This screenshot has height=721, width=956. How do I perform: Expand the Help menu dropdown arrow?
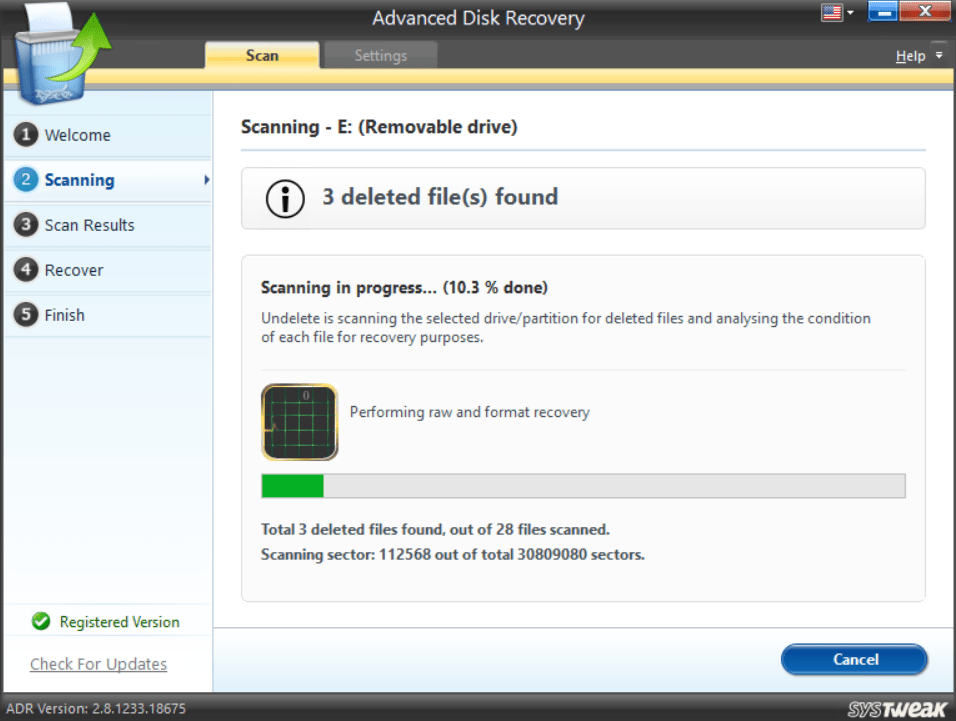pyautogui.click(x=939, y=55)
